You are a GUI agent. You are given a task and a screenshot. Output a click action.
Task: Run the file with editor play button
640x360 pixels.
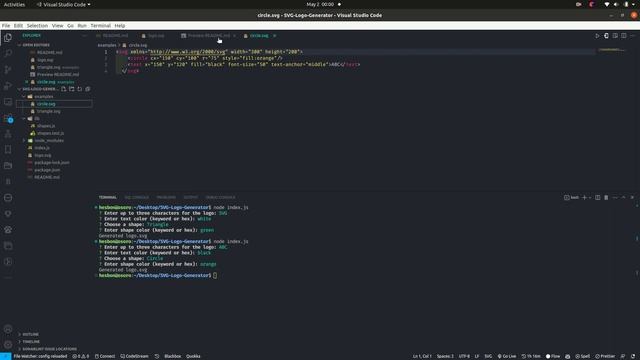coord(597,36)
